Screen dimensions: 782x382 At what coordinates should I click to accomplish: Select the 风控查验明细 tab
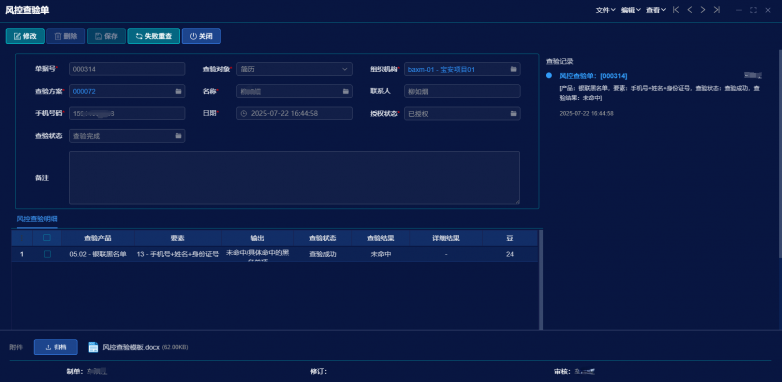pos(37,218)
